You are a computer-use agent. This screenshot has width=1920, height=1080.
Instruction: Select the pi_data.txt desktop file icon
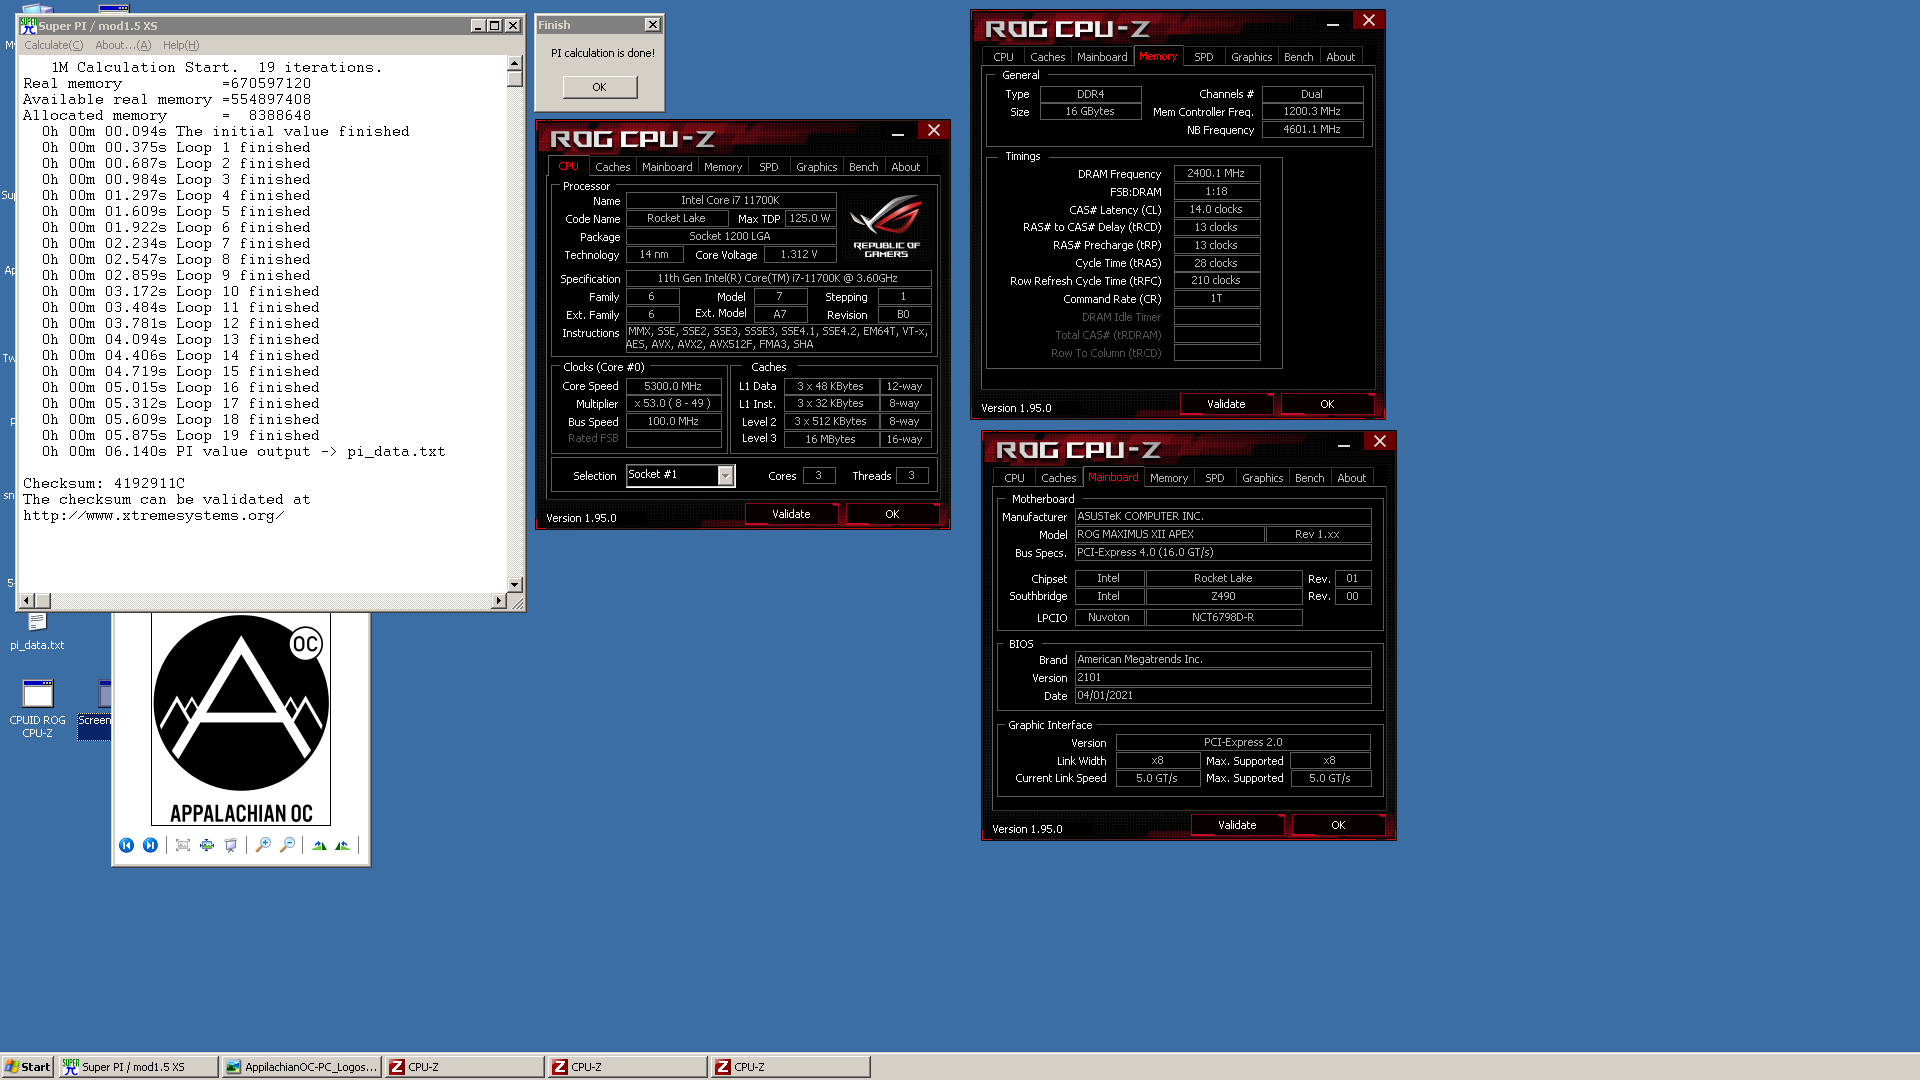37,631
